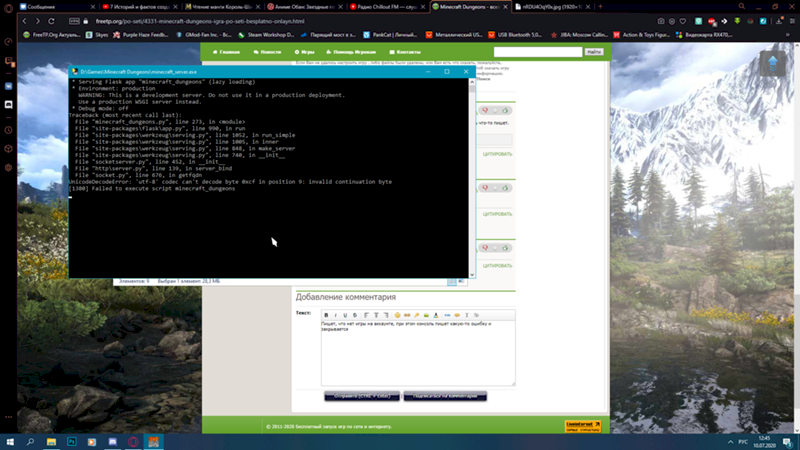The width and height of the screenshot is (800, 450).
Task: Click the Отправить comment button
Action: click(362, 396)
